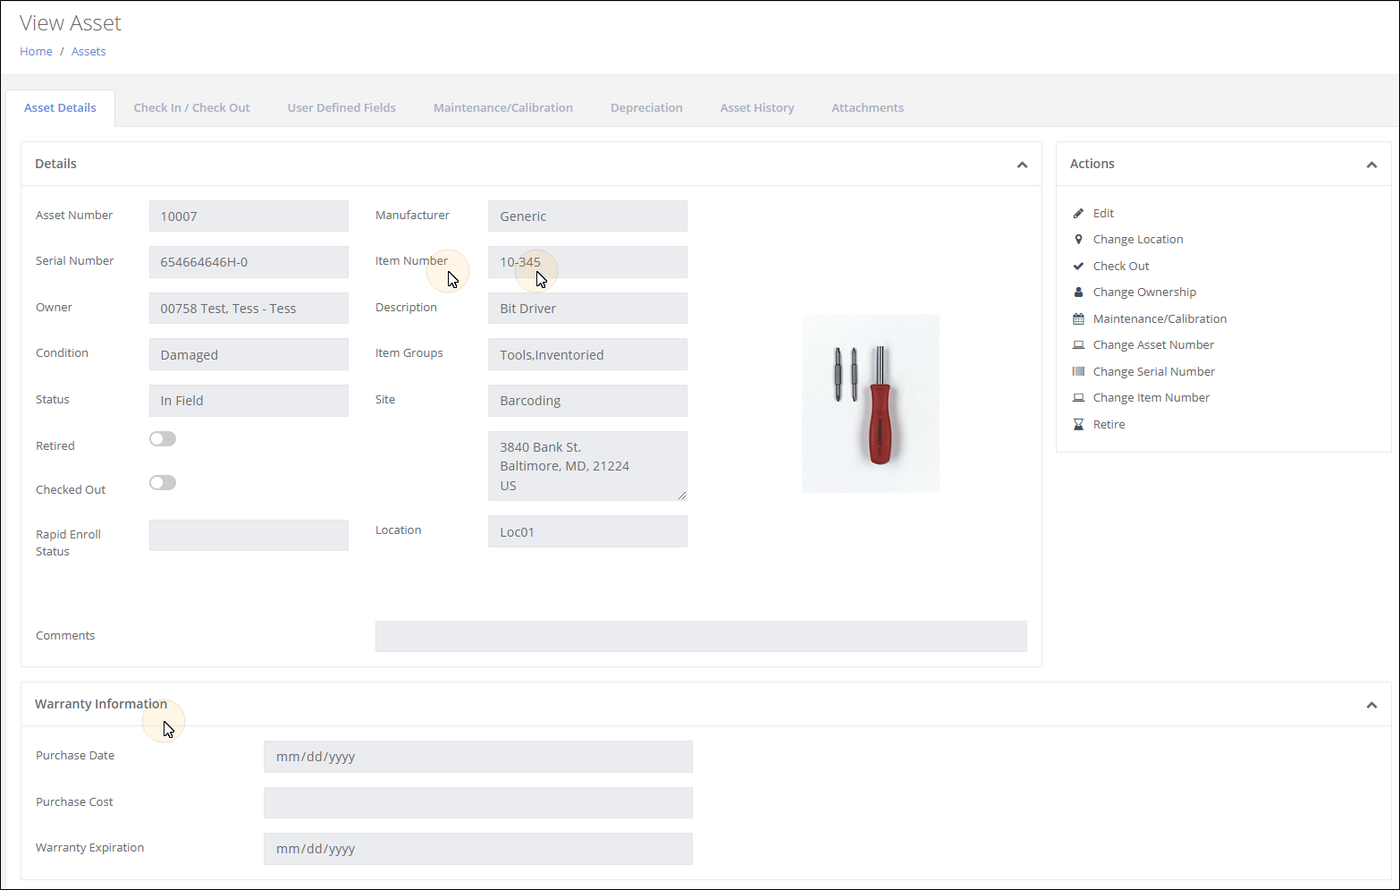Image resolution: width=1400 pixels, height=890 pixels.
Task: Click the Condition field showing Damaged
Action: click(249, 354)
